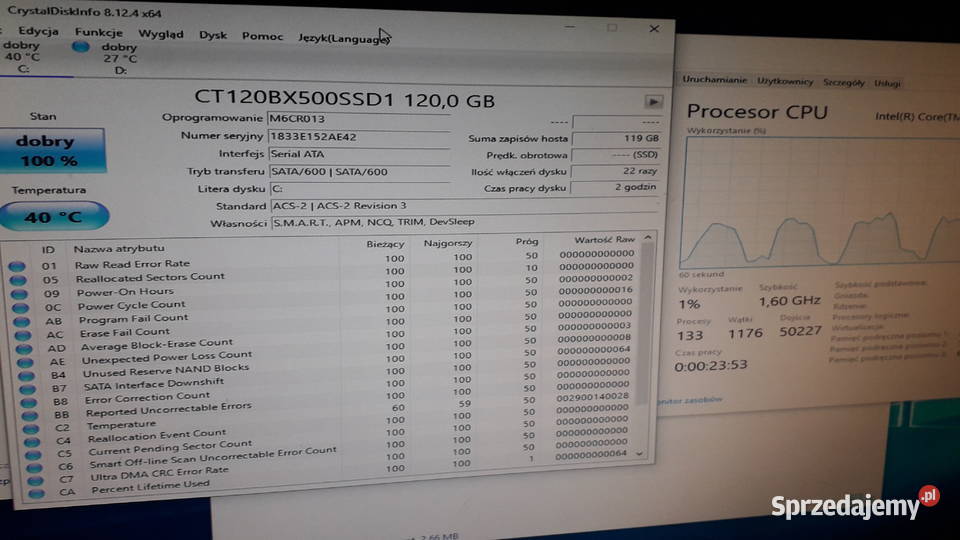The width and height of the screenshot is (960, 540).
Task: Click status icon of Unexpected Power Loss Count
Action: (x=25, y=362)
